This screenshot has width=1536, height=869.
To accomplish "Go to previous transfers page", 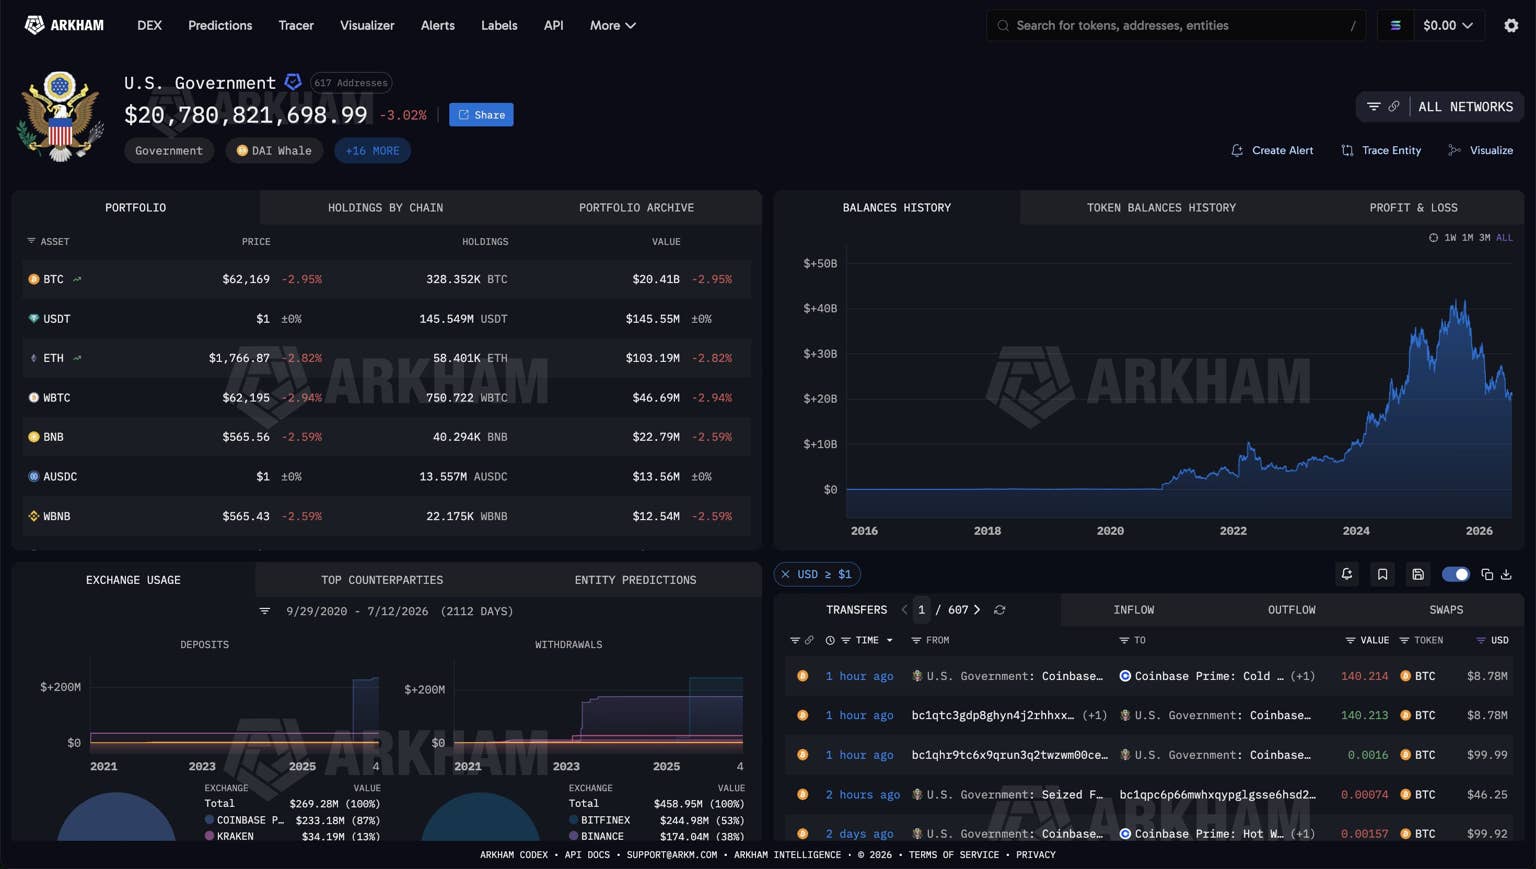I will (904, 610).
